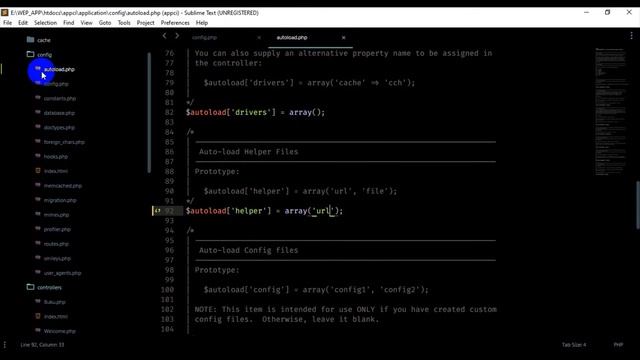Click the config folder icon in sidebar
The height and width of the screenshot is (360, 640).
[30, 54]
